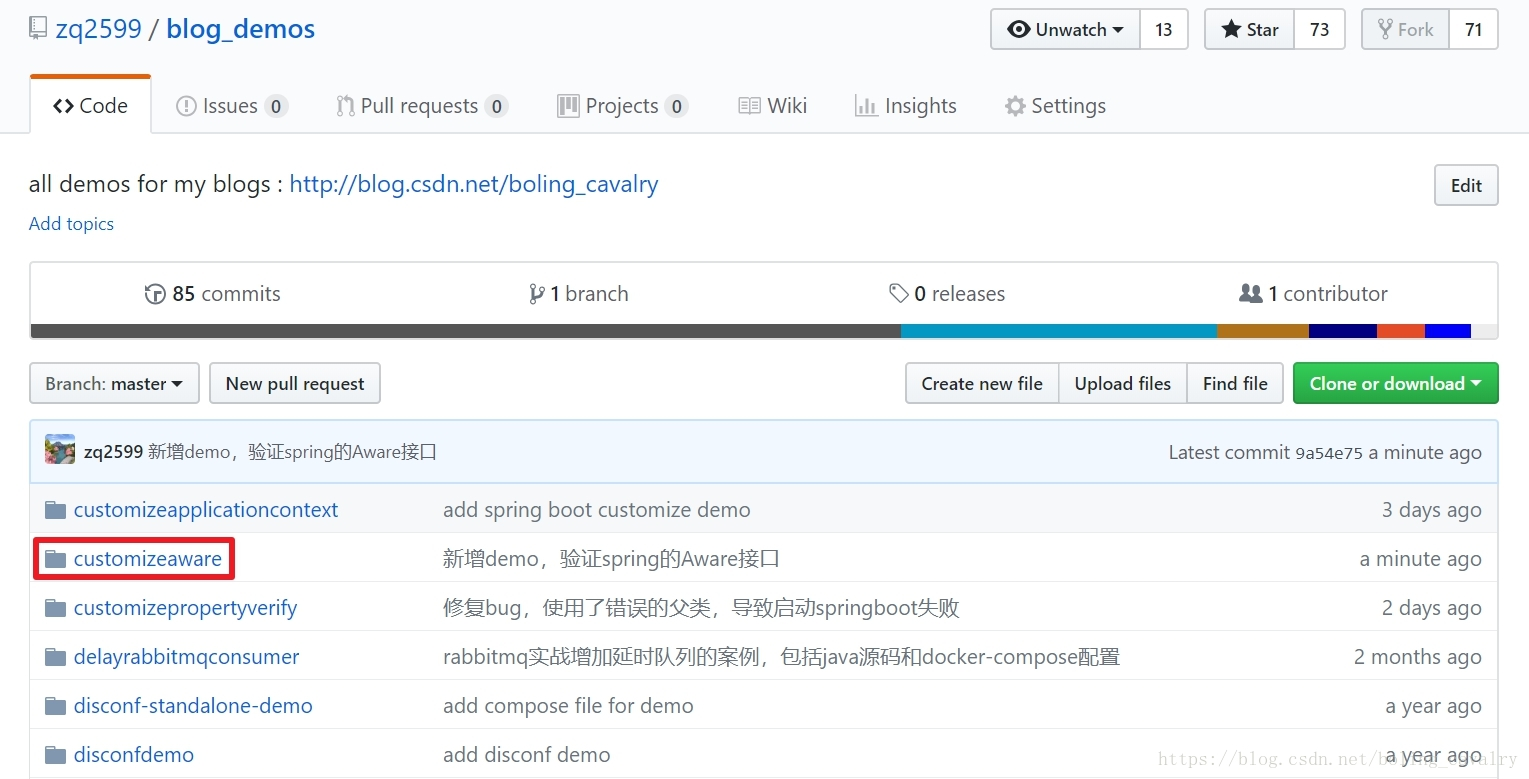Open the latest commit message link
This screenshot has width=1529, height=779.
[x=293, y=452]
